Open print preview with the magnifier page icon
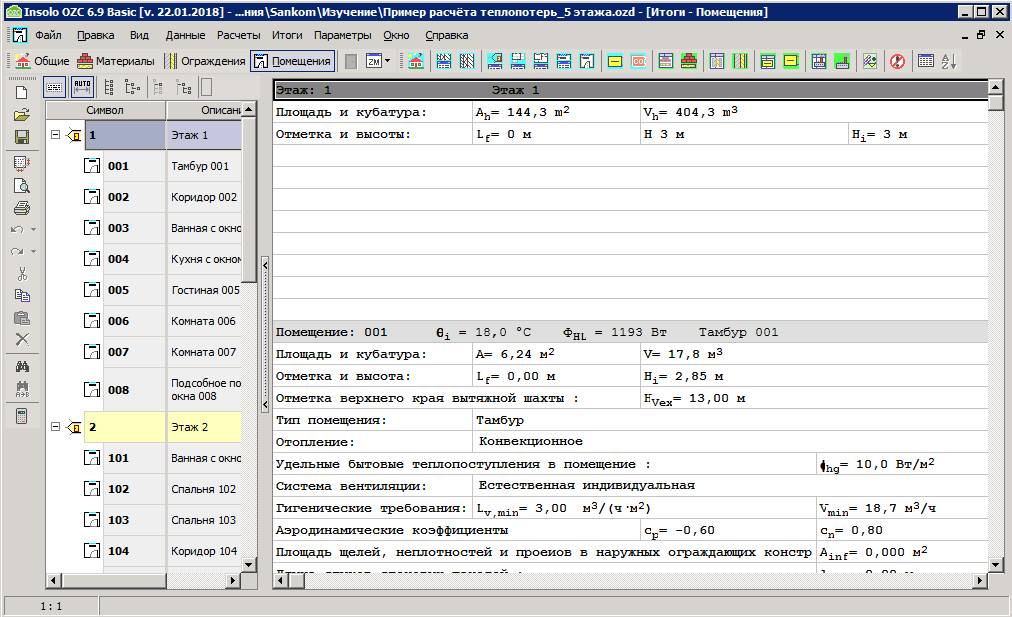 [x=21, y=186]
